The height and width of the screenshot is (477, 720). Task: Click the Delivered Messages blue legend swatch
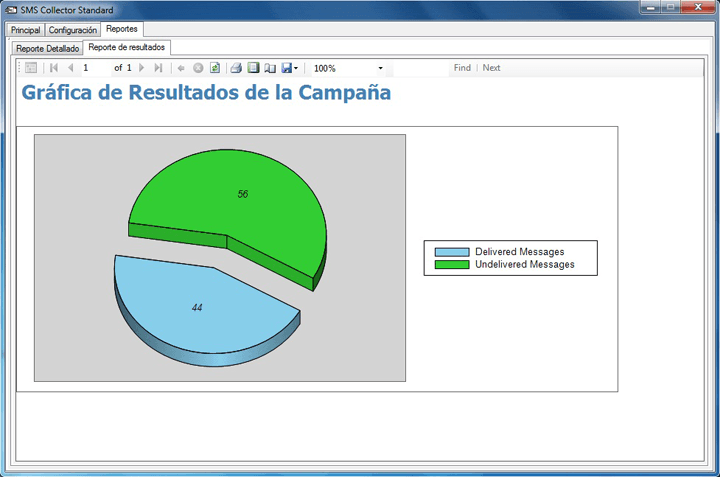[x=452, y=252]
